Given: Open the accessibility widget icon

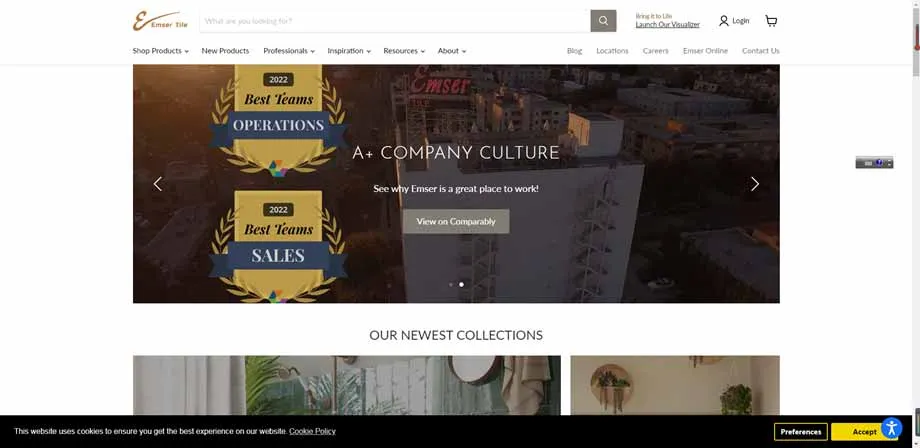Looking at the screenshot, I should click(891, 428).
